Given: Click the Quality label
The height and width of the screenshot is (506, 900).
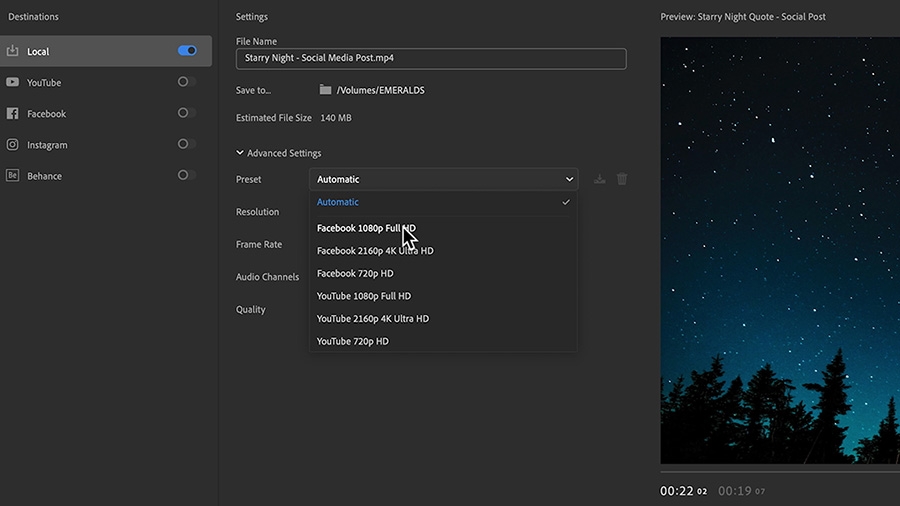Looking at the screenshot, I should tap(251, 309).
